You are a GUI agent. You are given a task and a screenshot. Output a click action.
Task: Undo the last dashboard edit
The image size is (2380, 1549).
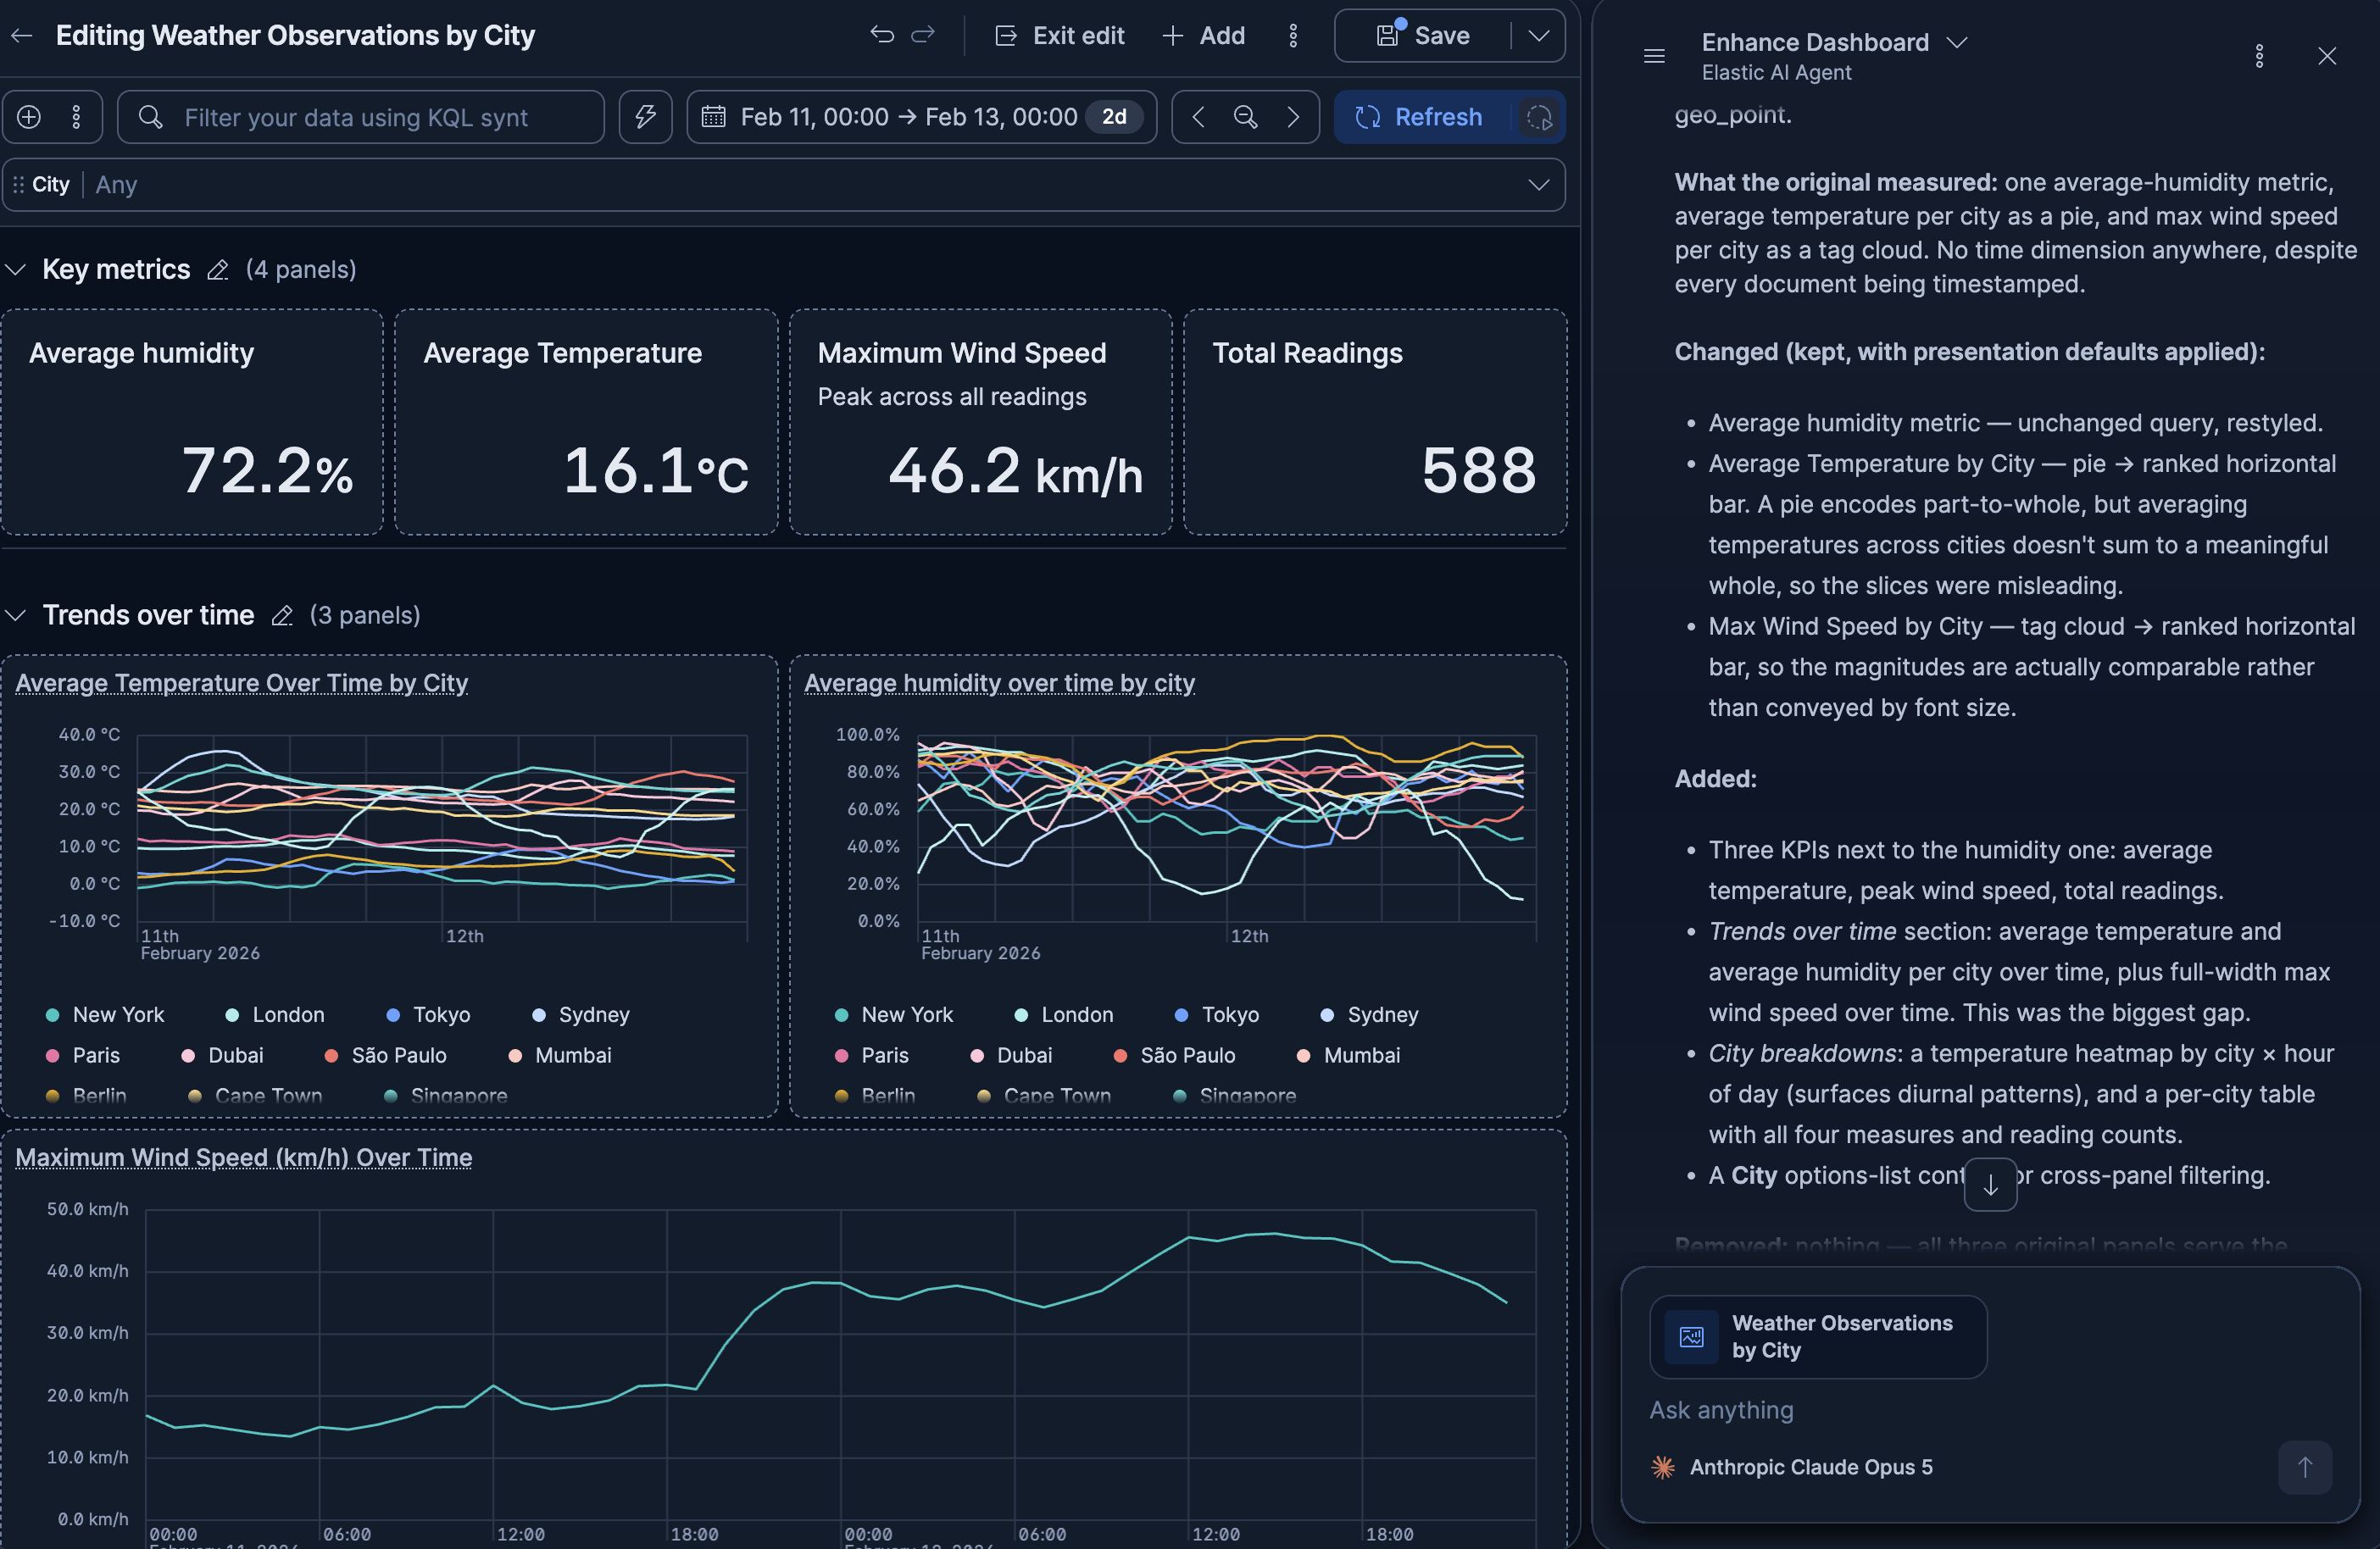881,35
